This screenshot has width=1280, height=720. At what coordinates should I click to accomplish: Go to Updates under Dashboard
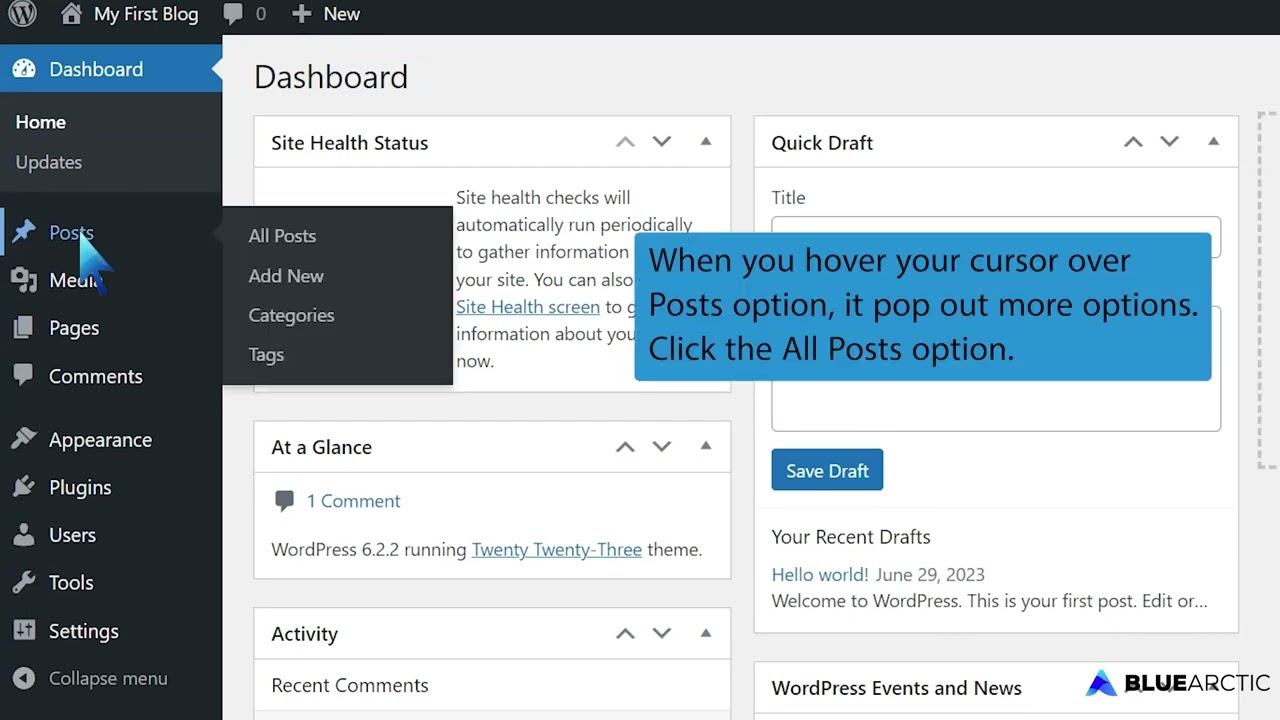(x=49, y=162)
